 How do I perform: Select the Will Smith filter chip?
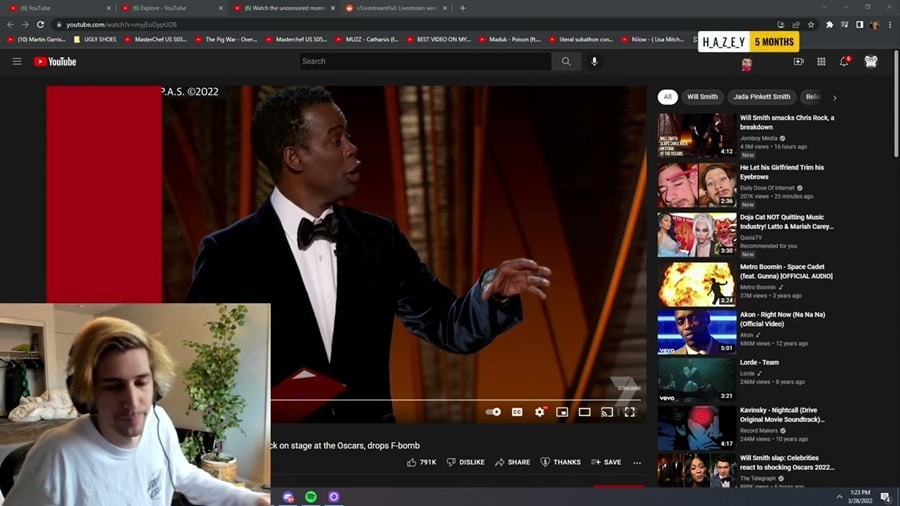(703, 97)
